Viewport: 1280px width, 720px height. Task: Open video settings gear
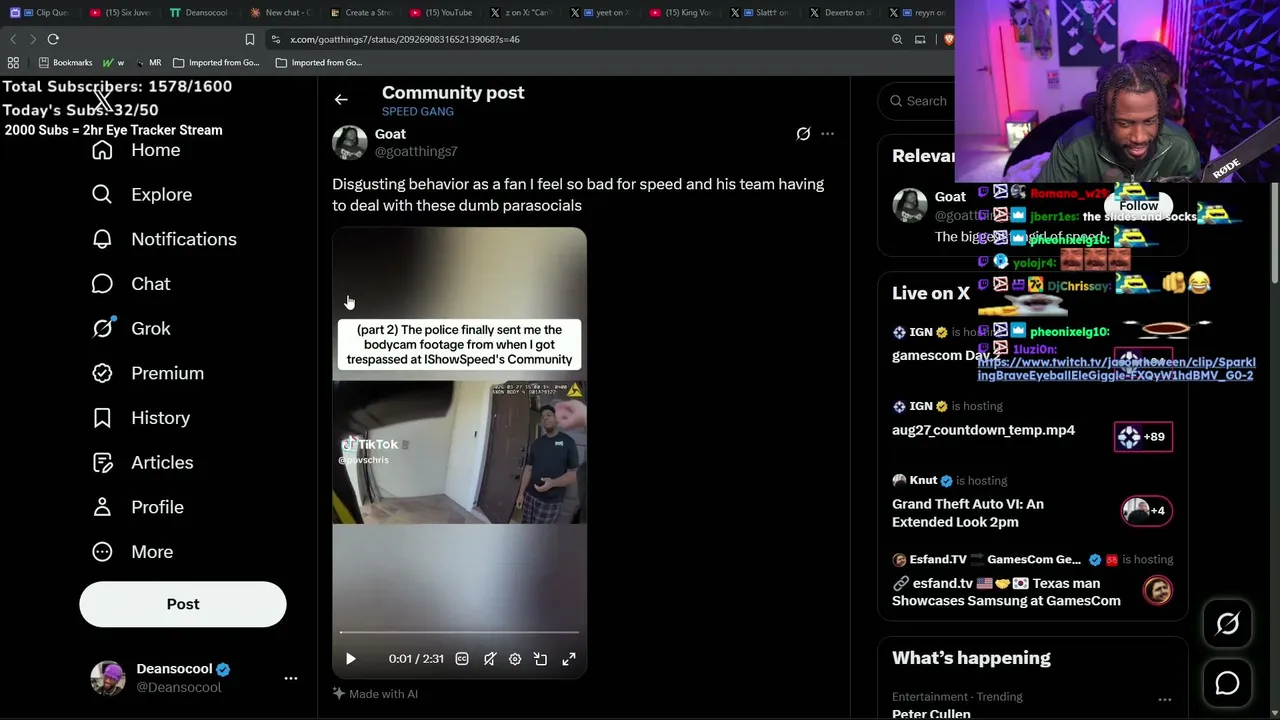pos(515,659)
